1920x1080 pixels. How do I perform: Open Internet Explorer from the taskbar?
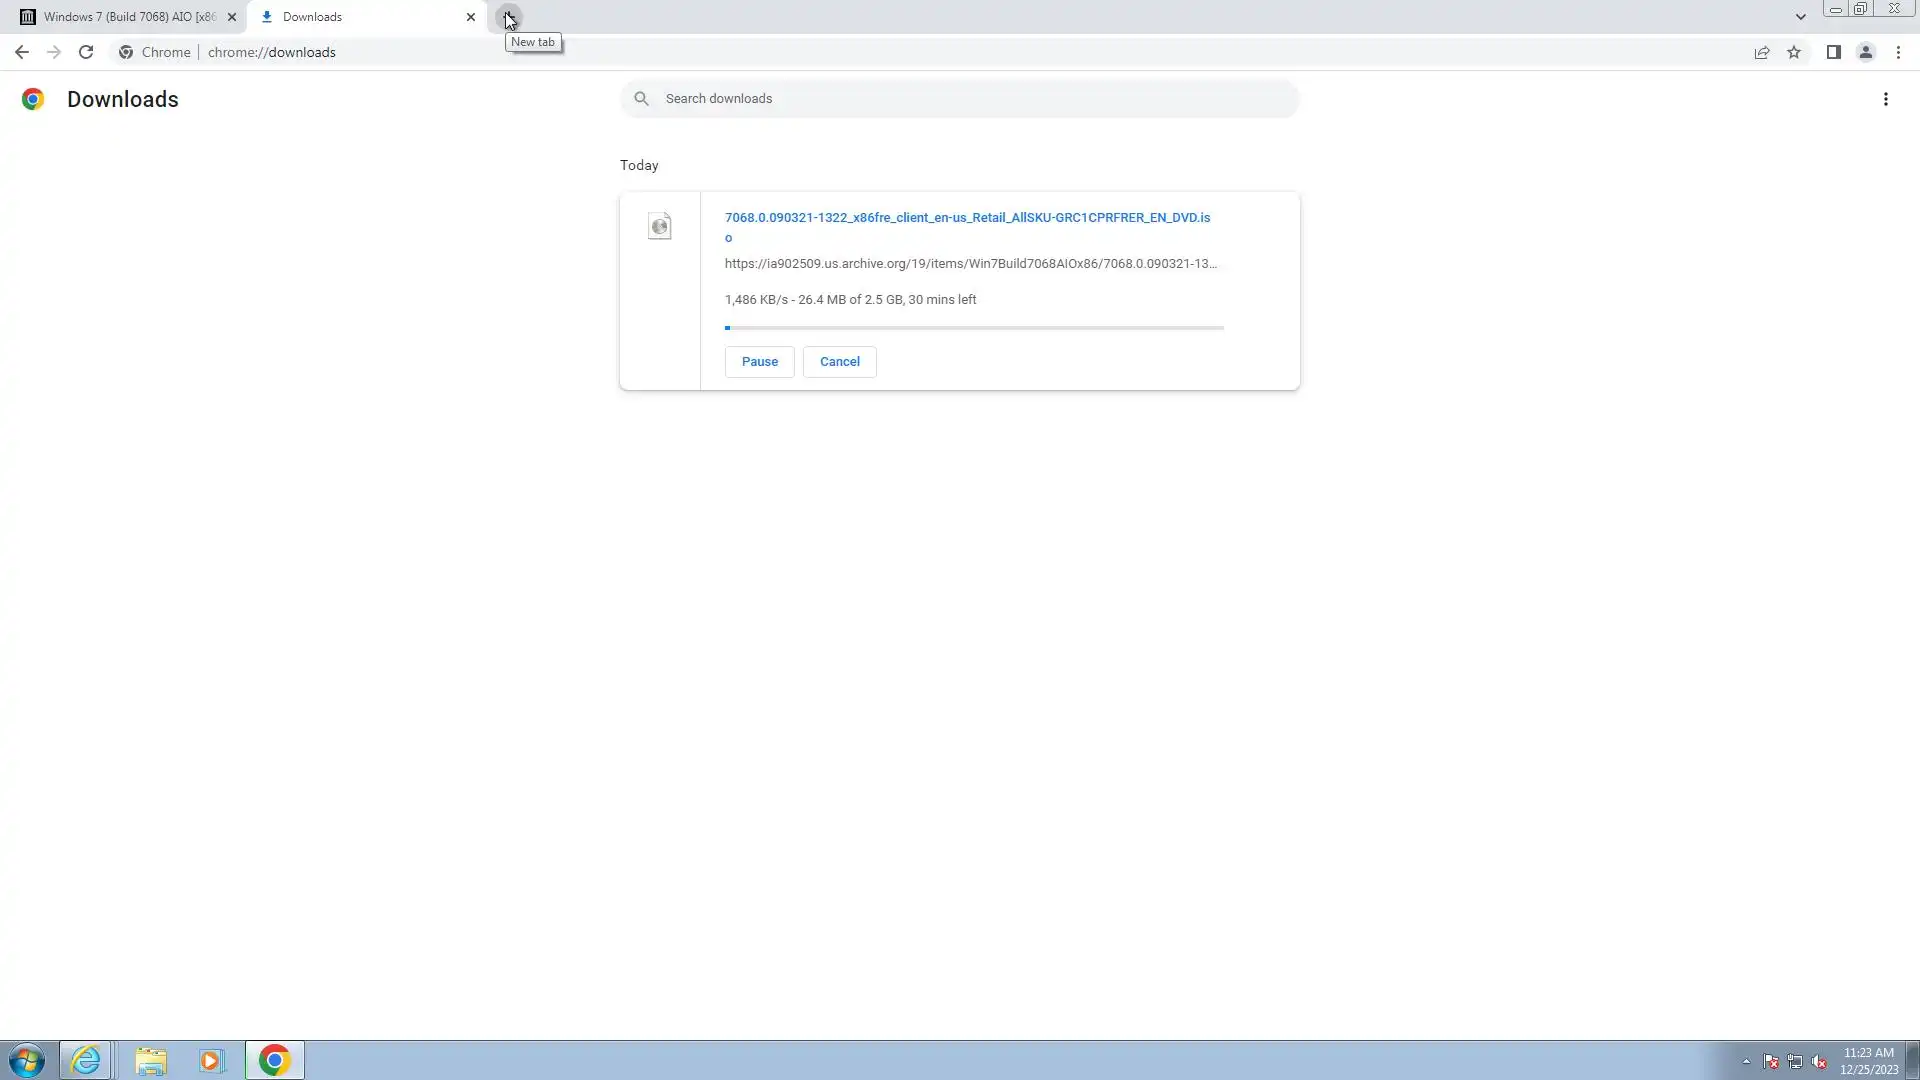pyautogui.click(x=86, y=1060)
